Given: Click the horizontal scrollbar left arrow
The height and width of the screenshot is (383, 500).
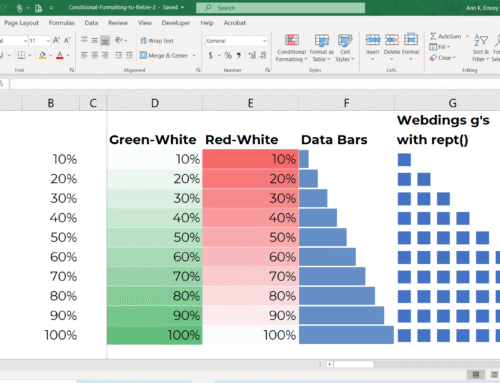Looking at the screenshot, I should (x=329, y=364).
